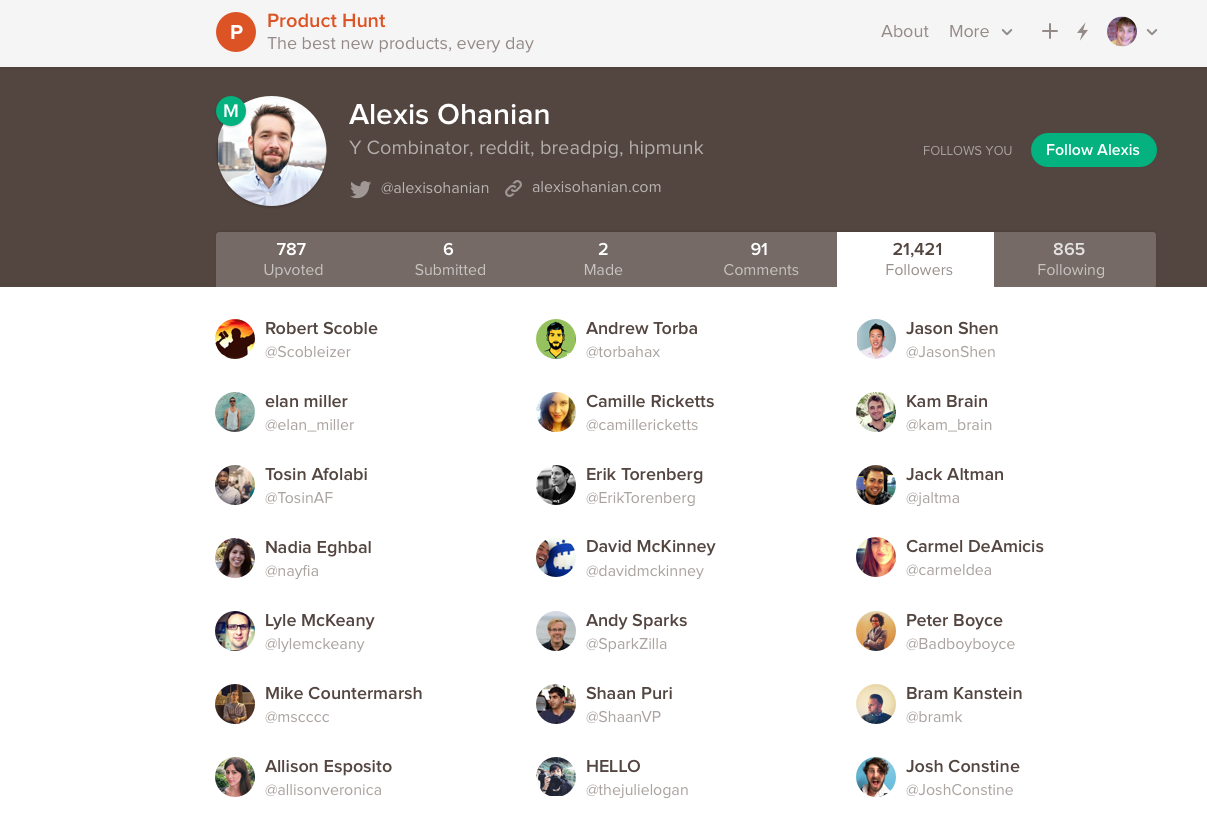Viewport: 1207px width, 815px height.
Task: Switch to the Comments tab
Action: 760,259
